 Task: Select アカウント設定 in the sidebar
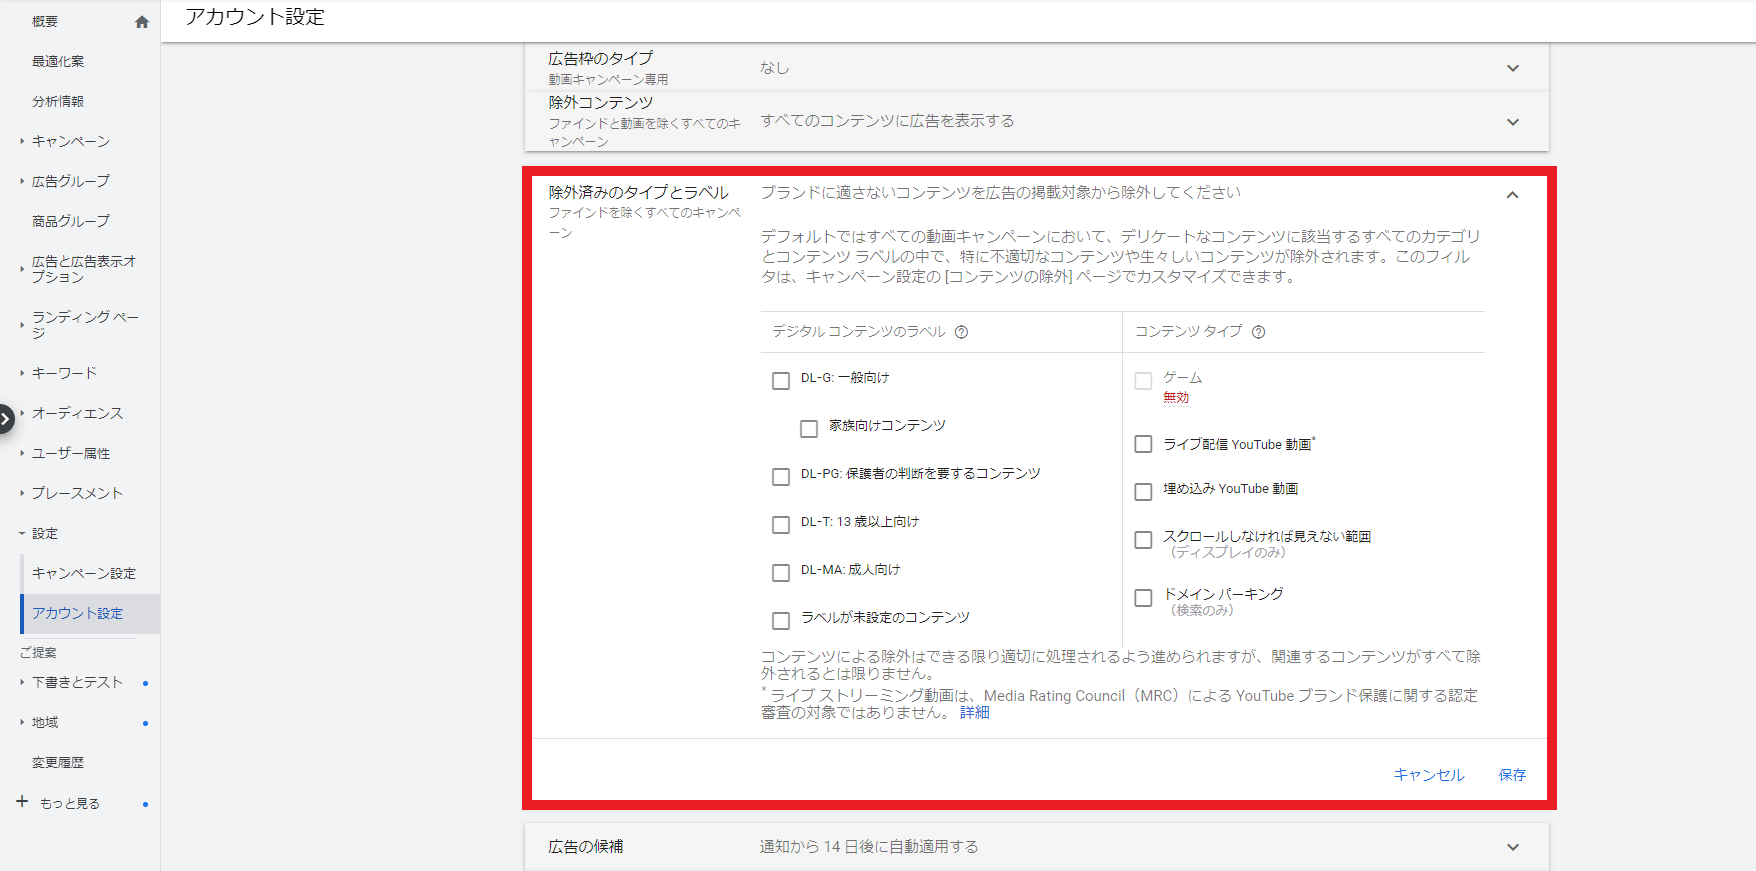click(78, 613)
